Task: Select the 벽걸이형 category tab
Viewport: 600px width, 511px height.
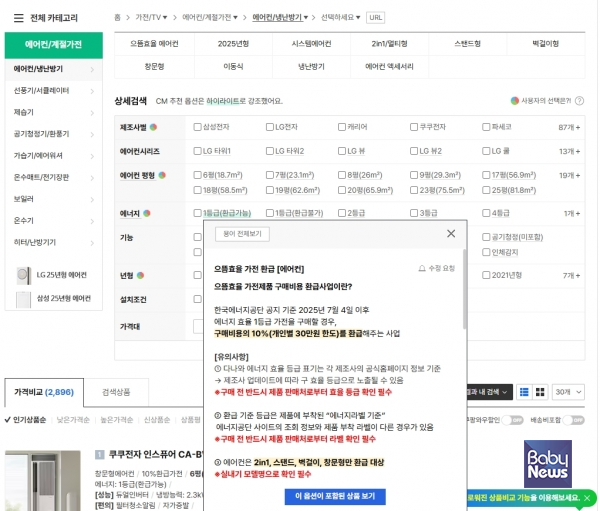Action: click(546, 44)
